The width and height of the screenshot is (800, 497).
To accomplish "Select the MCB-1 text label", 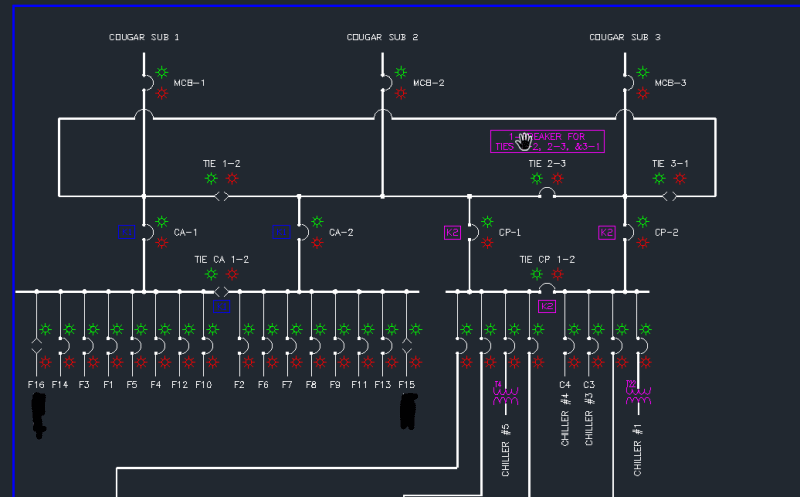I will 189,83.
